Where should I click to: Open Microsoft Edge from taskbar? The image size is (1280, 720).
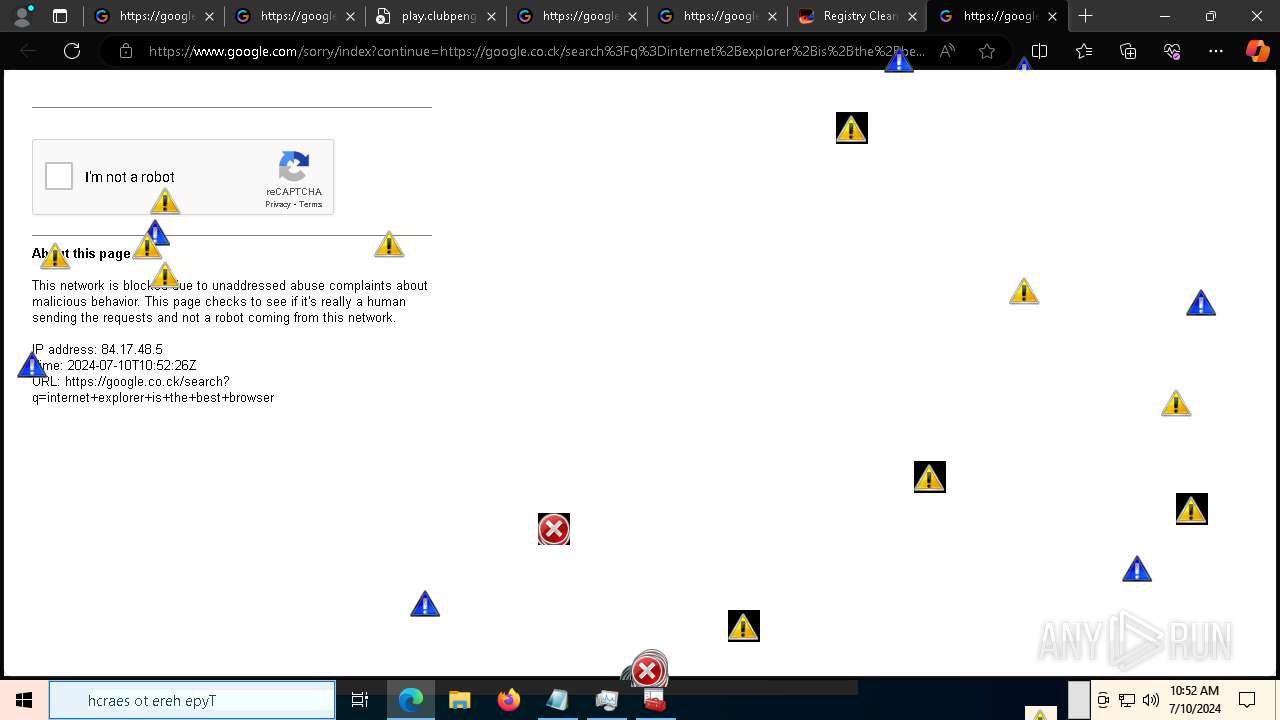click(x=411, y=700)
